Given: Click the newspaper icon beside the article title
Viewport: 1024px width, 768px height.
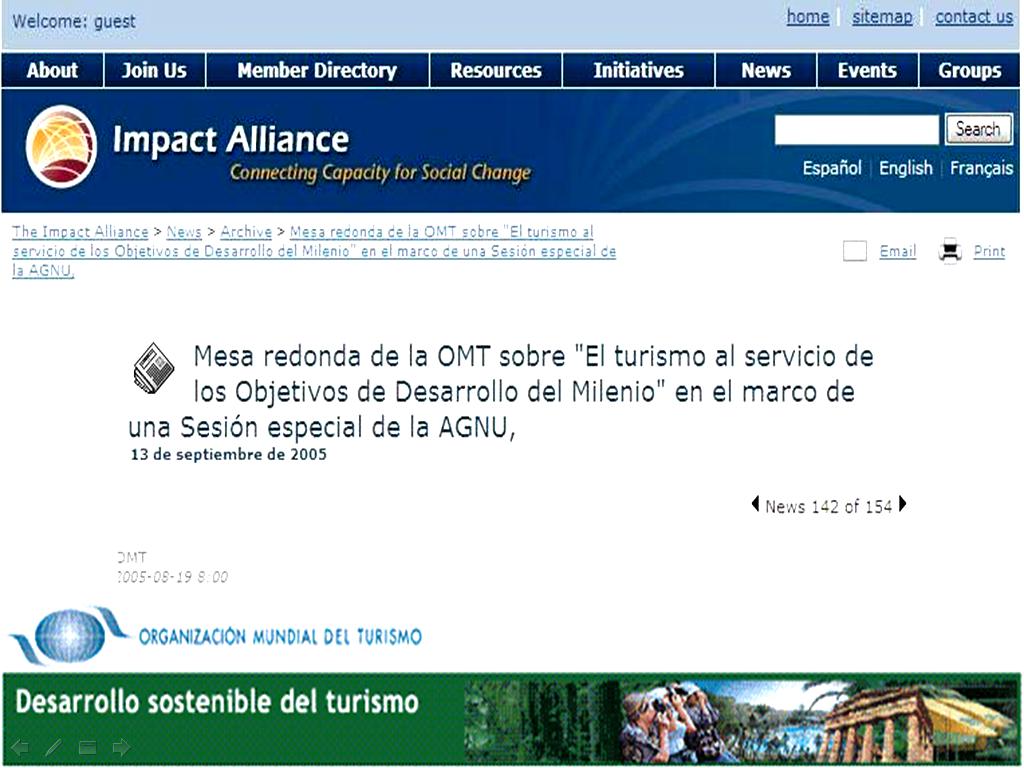Looking at the screenshot, I should (152, 367).
